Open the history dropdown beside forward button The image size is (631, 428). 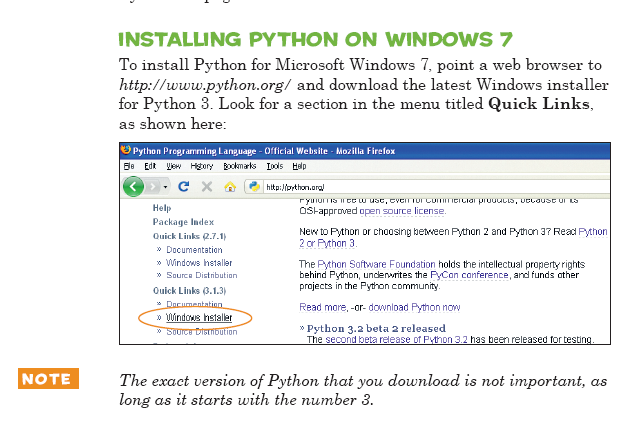pyautogui.click(x=165, y=187)
